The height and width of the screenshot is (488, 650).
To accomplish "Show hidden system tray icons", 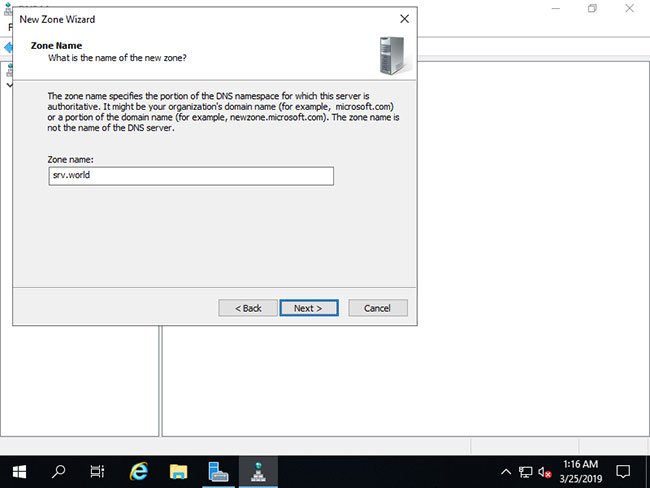I will tap(506, 471).
